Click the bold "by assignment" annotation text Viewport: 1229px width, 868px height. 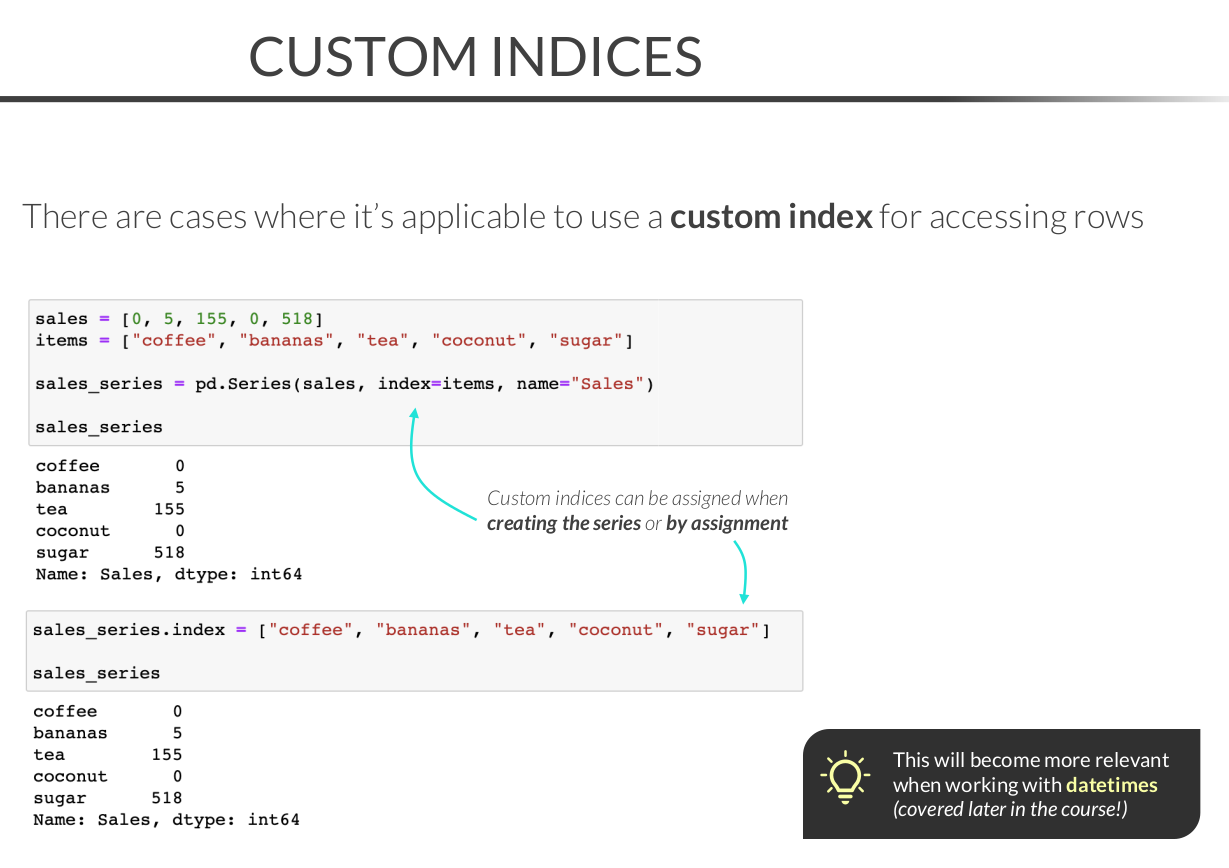click(727, 523)
